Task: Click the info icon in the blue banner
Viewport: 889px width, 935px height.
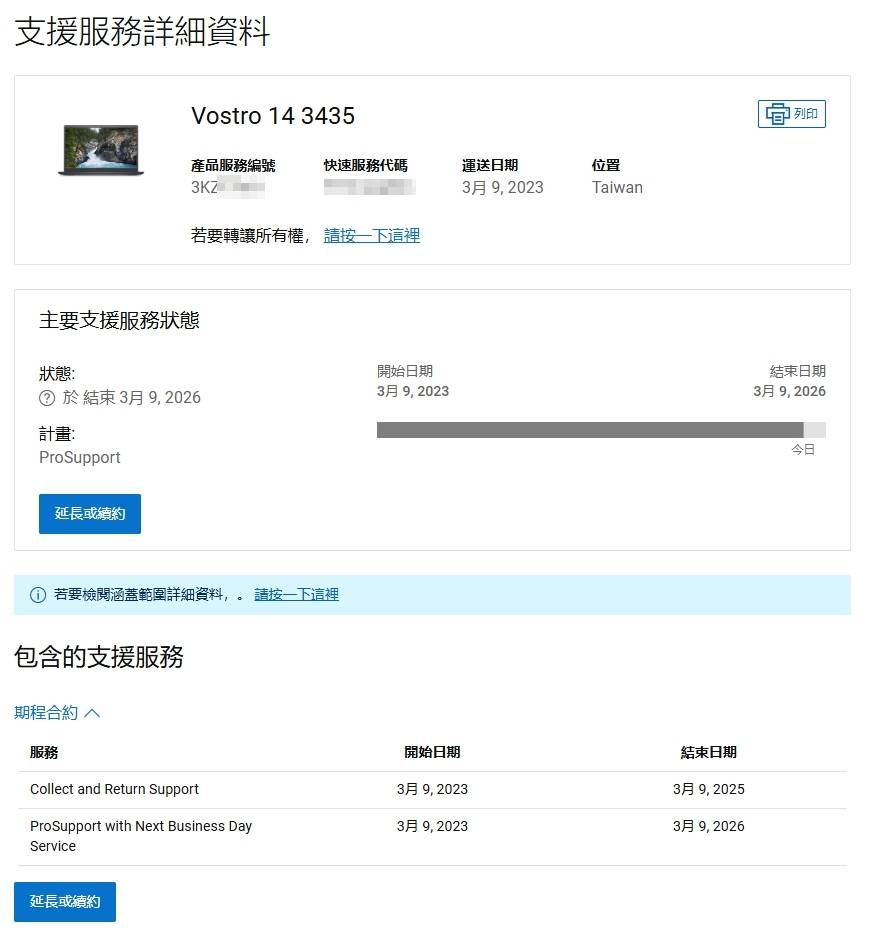Action: (38, 595)
